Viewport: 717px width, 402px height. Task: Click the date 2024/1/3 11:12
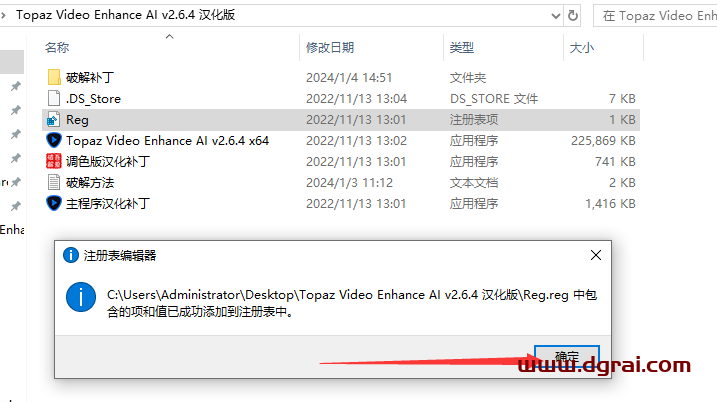[x=349, y=183]
